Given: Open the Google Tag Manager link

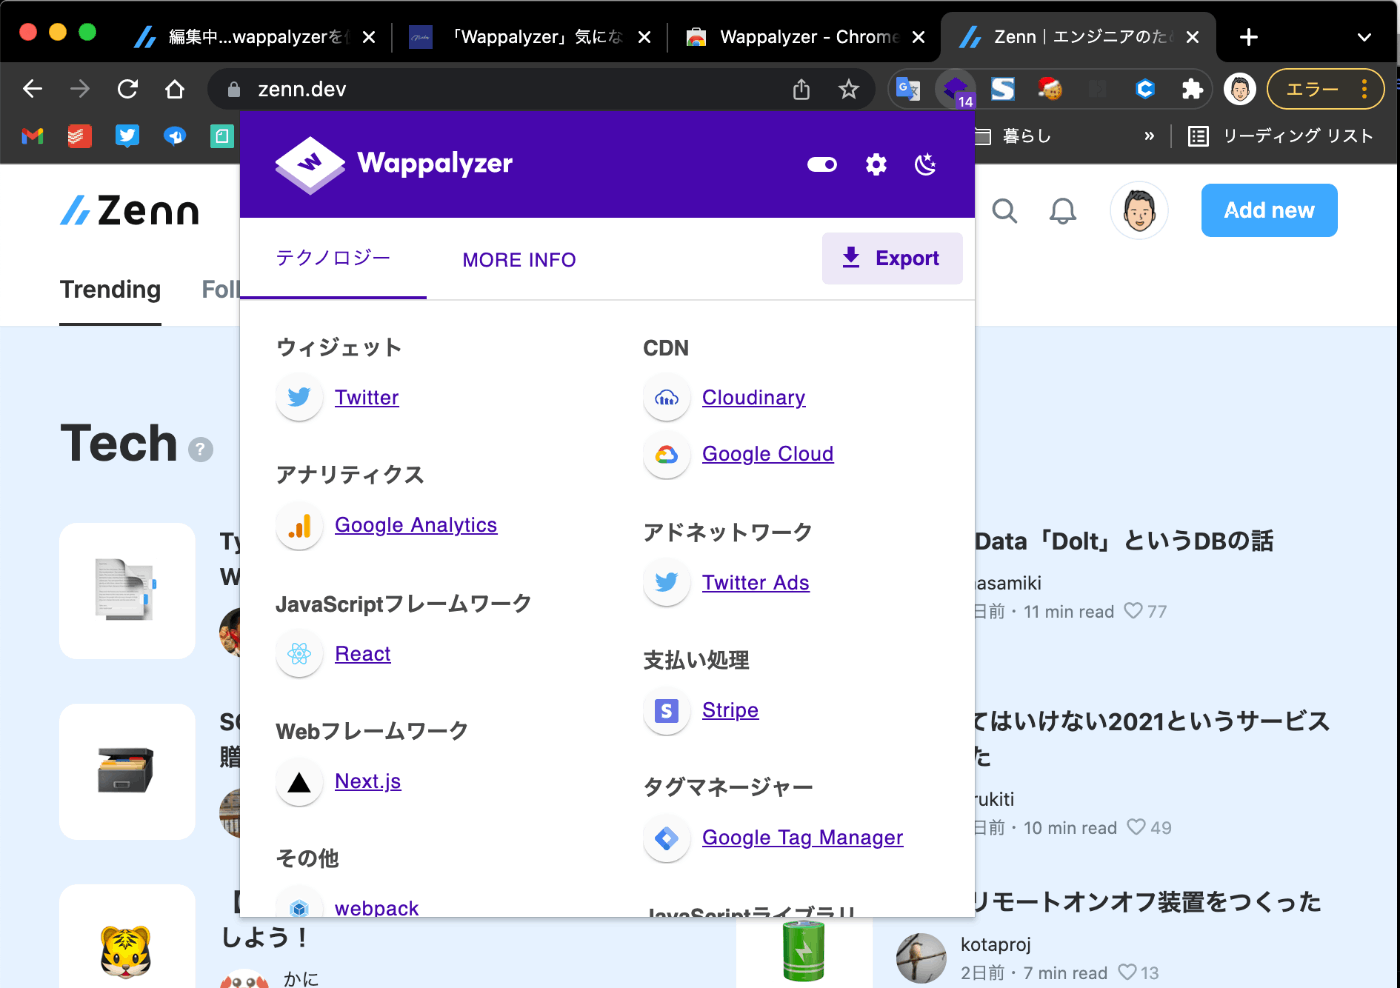Looking at the screenshot, I should click(x=803, y=837).
